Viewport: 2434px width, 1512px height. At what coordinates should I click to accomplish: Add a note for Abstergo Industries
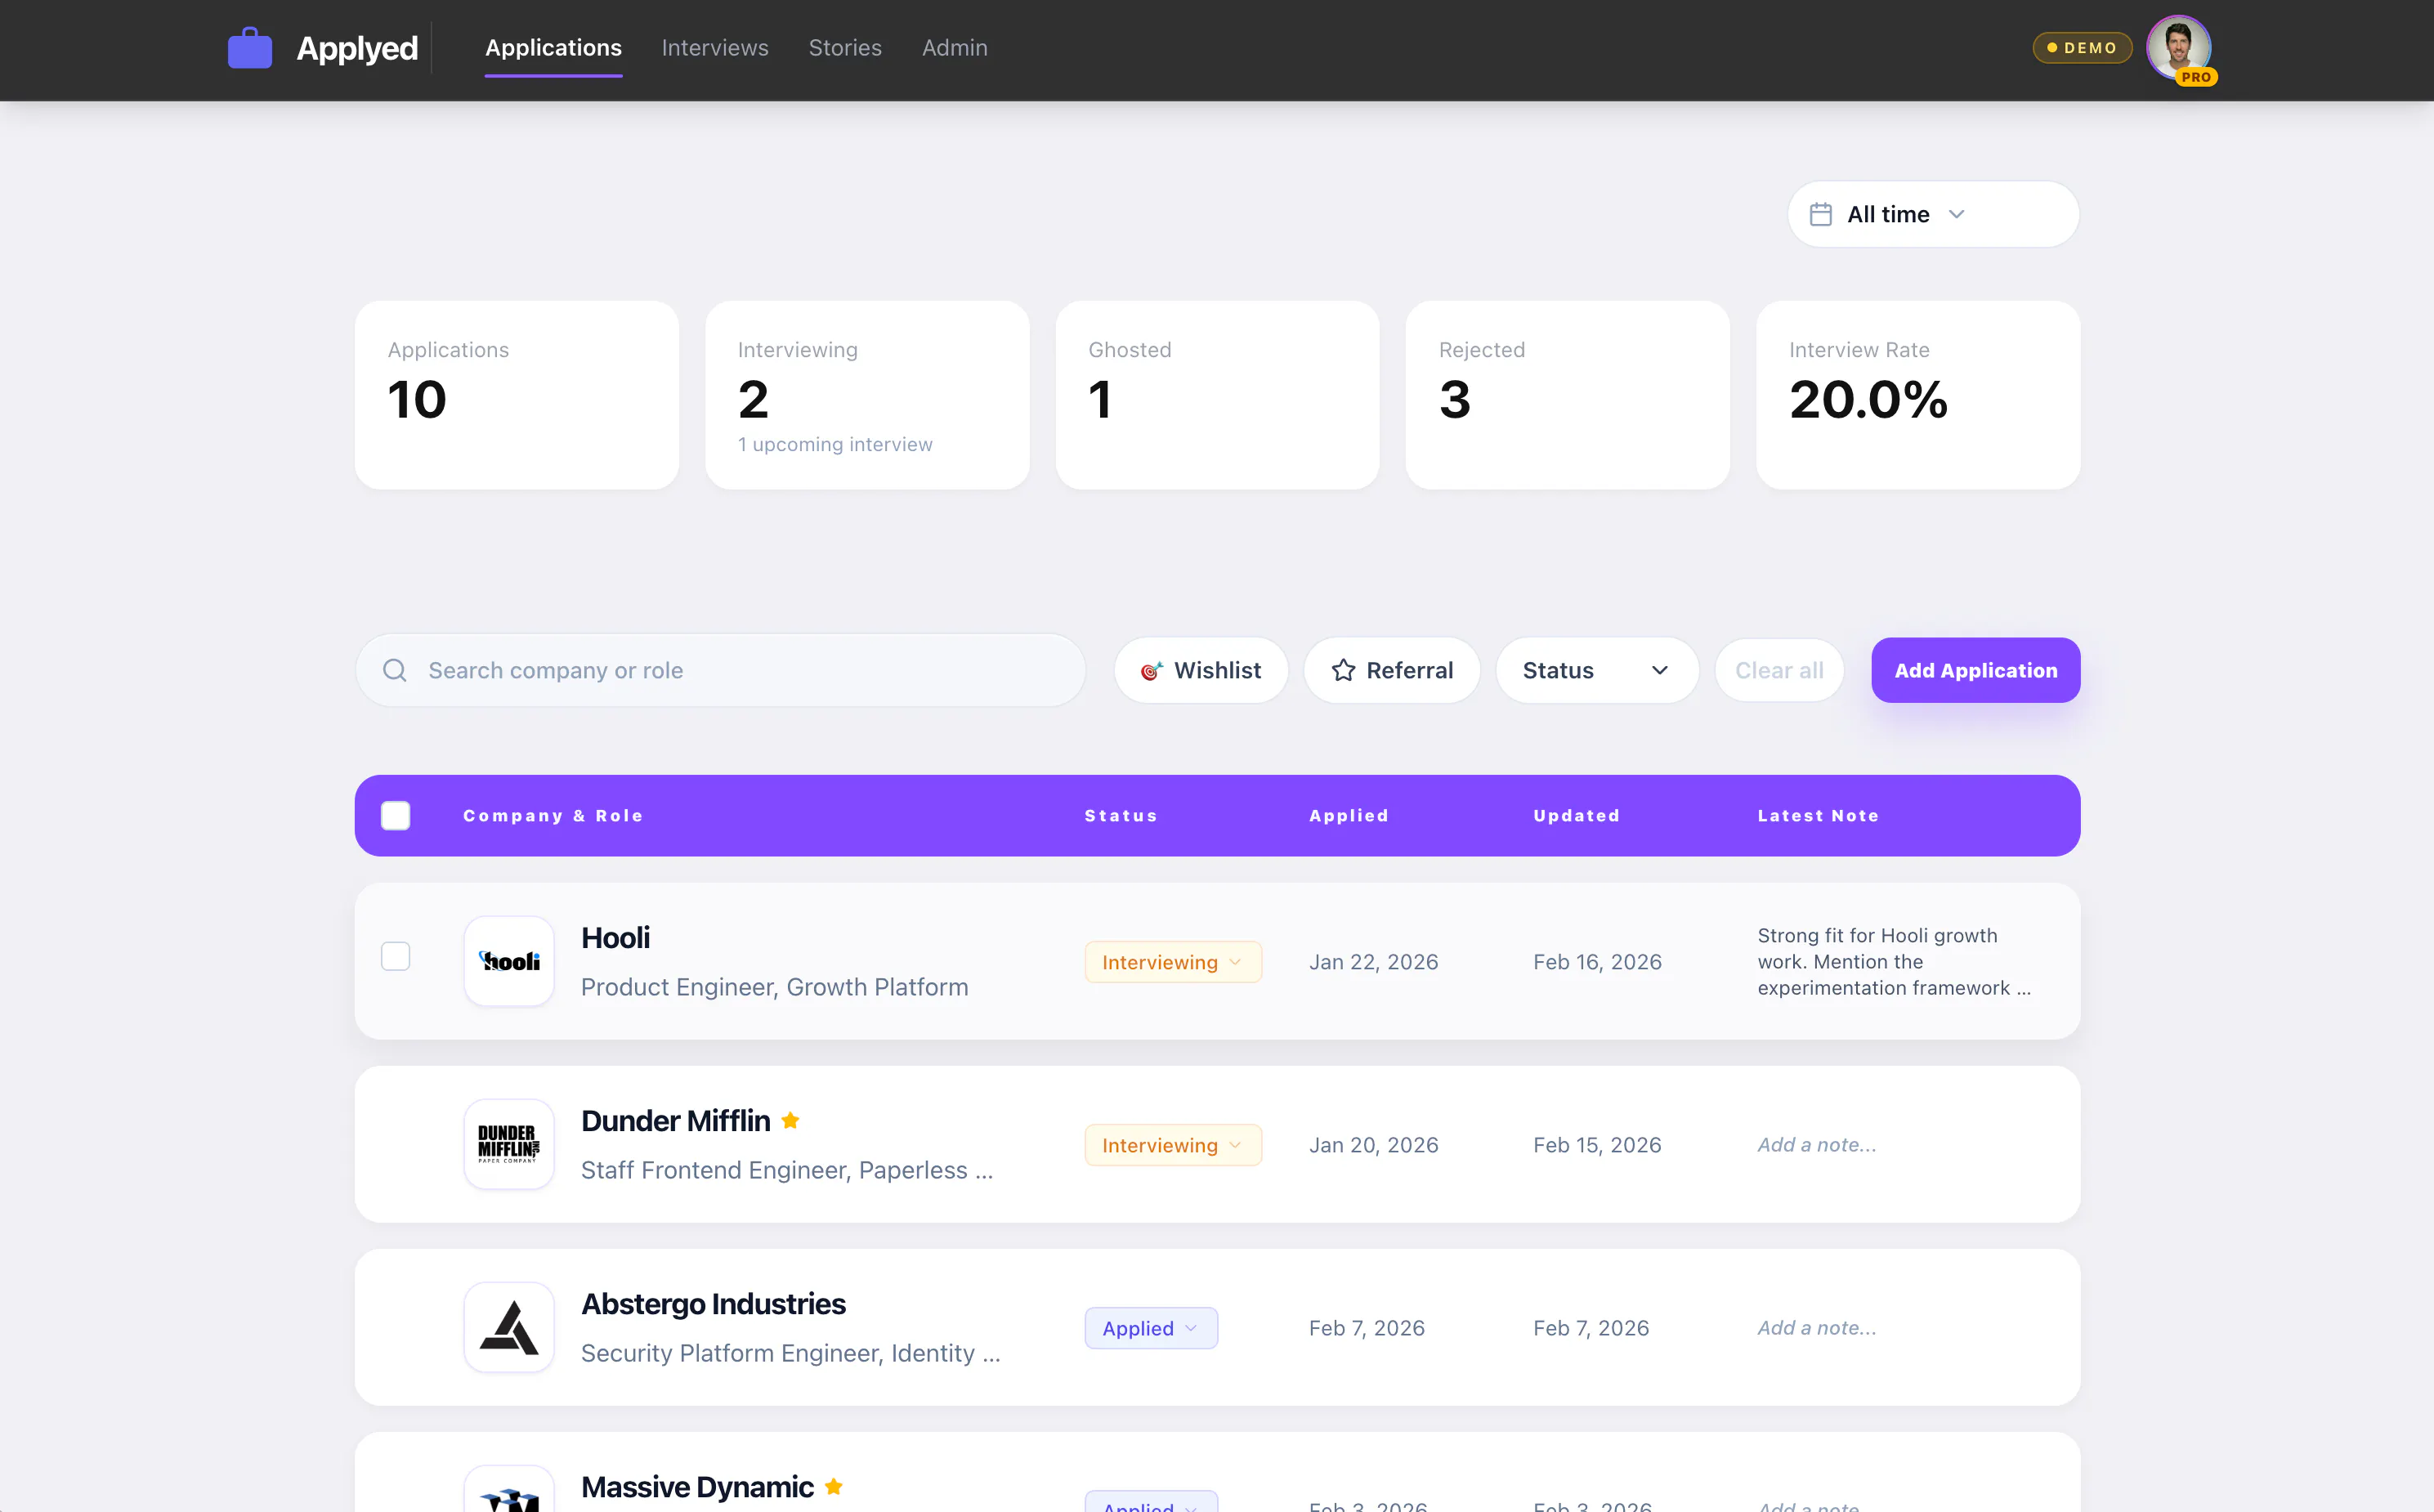[1817, 1328]
